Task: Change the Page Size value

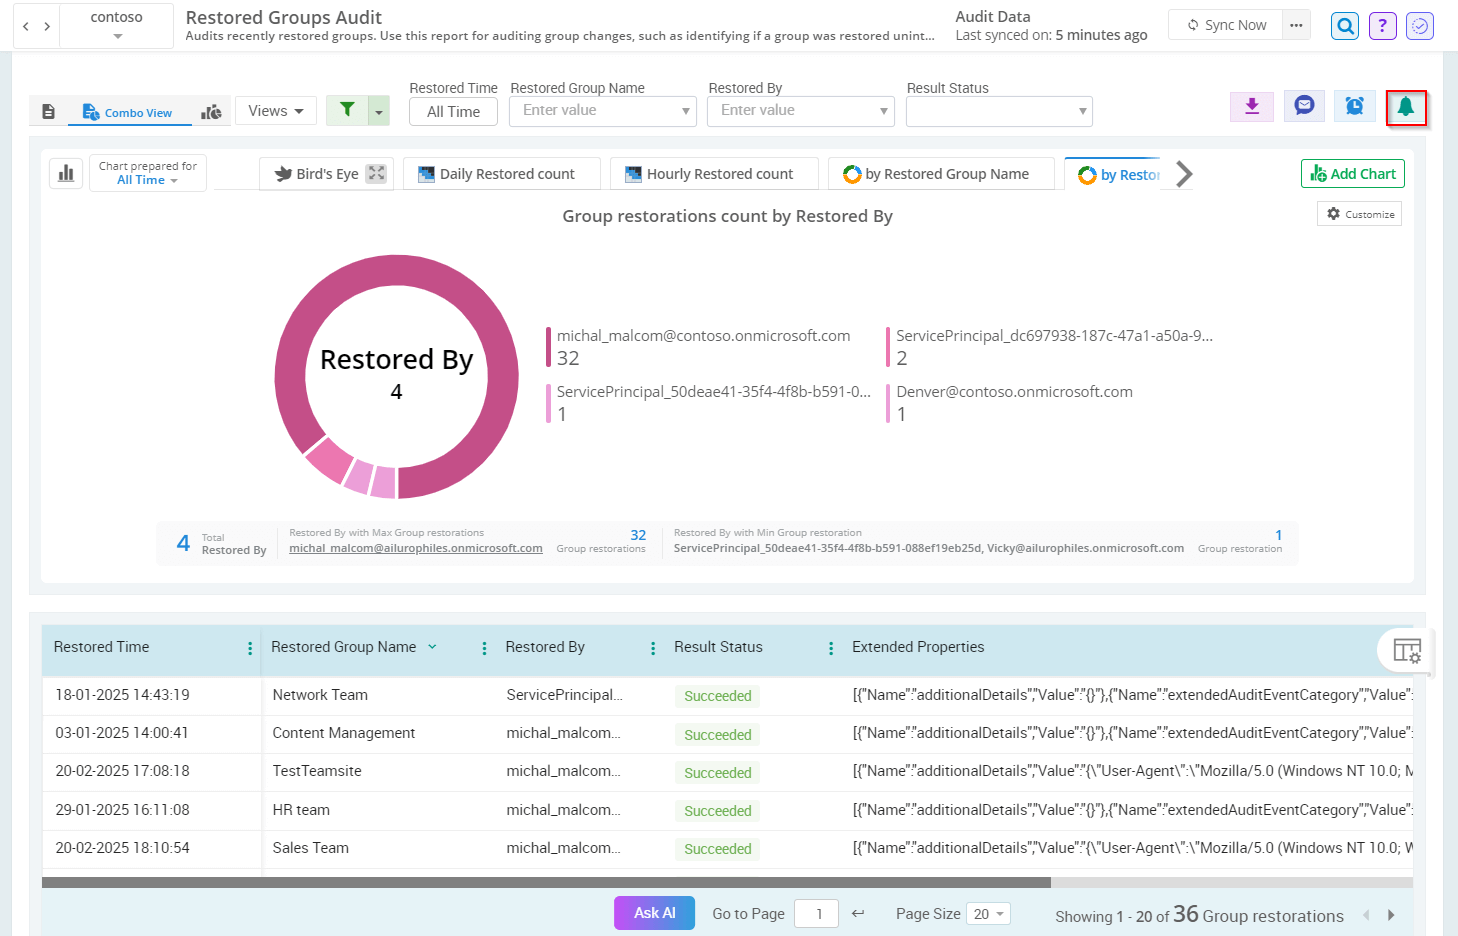Action: coord(988,913)
